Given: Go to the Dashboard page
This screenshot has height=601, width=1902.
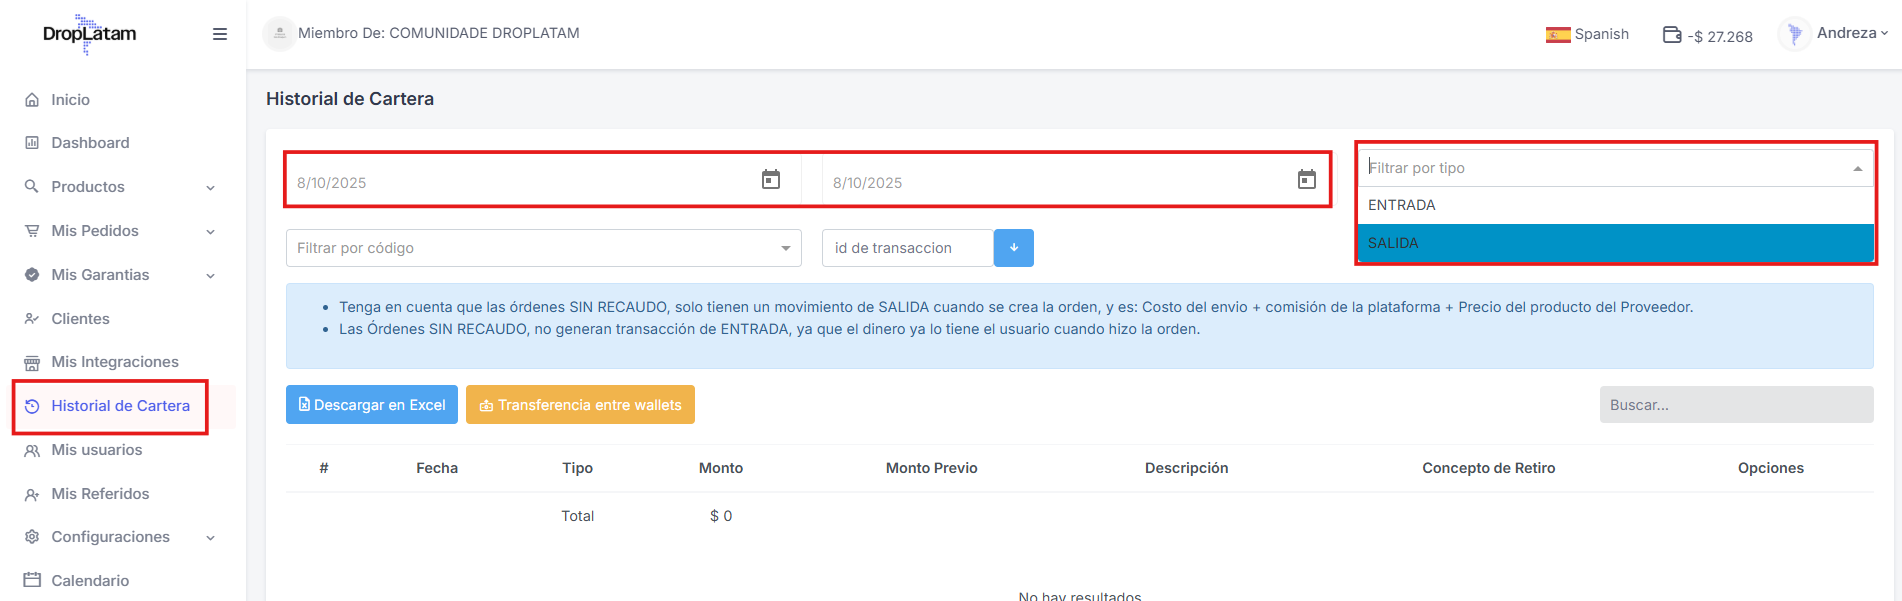Looking at the screenshot, I should click(x=90, y=143).
